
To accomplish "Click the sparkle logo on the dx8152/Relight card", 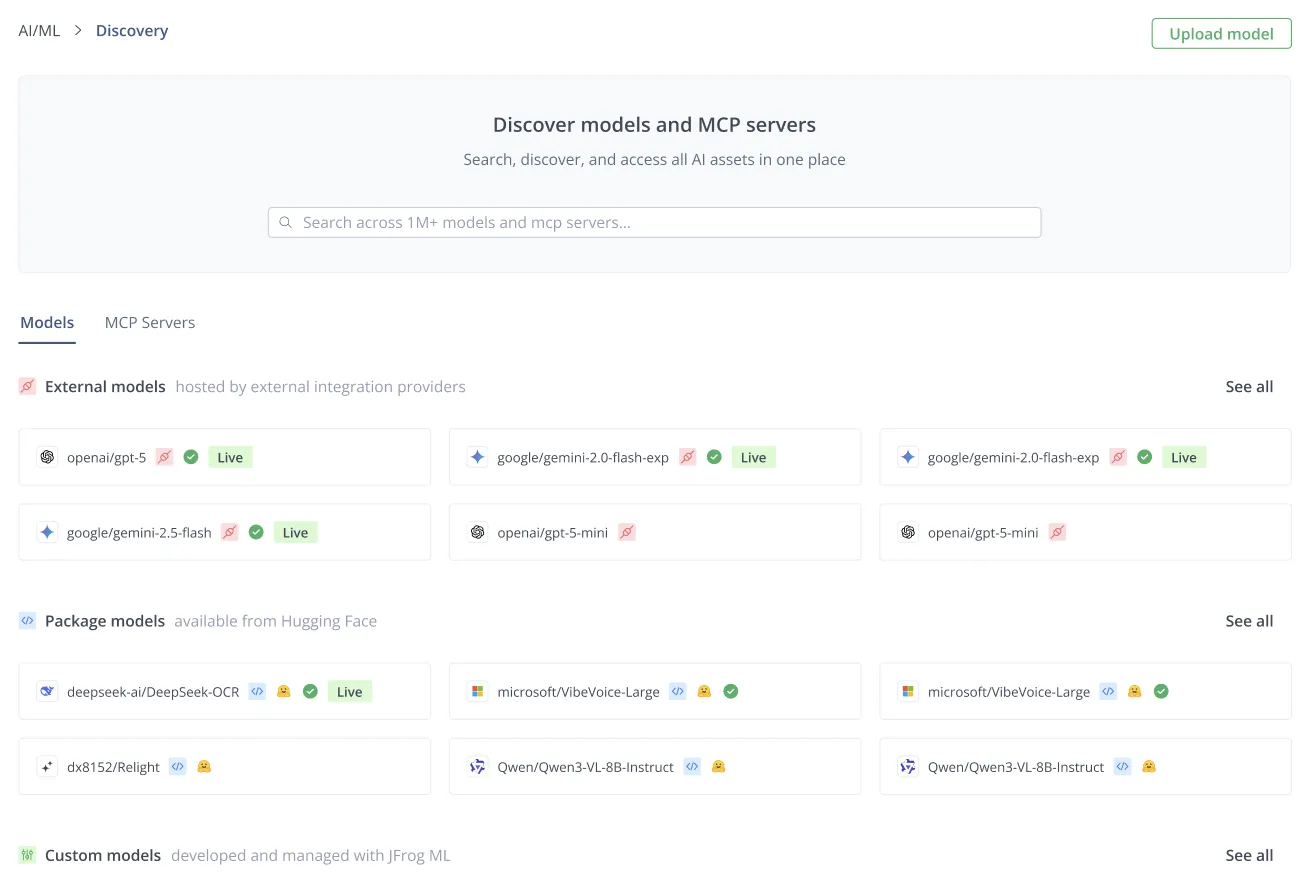I will coord(47,766).
